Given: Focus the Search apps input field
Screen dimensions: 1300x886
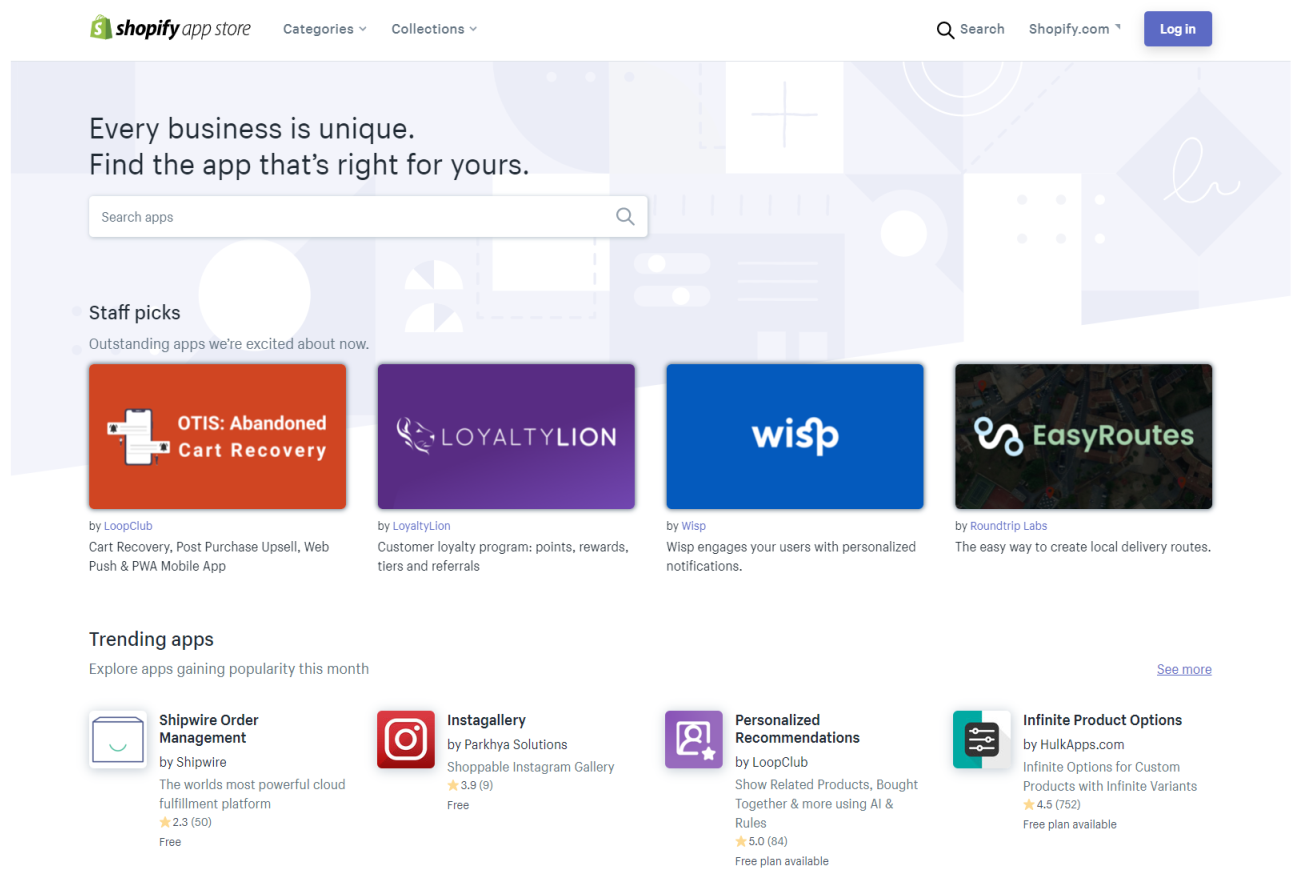Looking at the screenshot, I should coord(368,216).
